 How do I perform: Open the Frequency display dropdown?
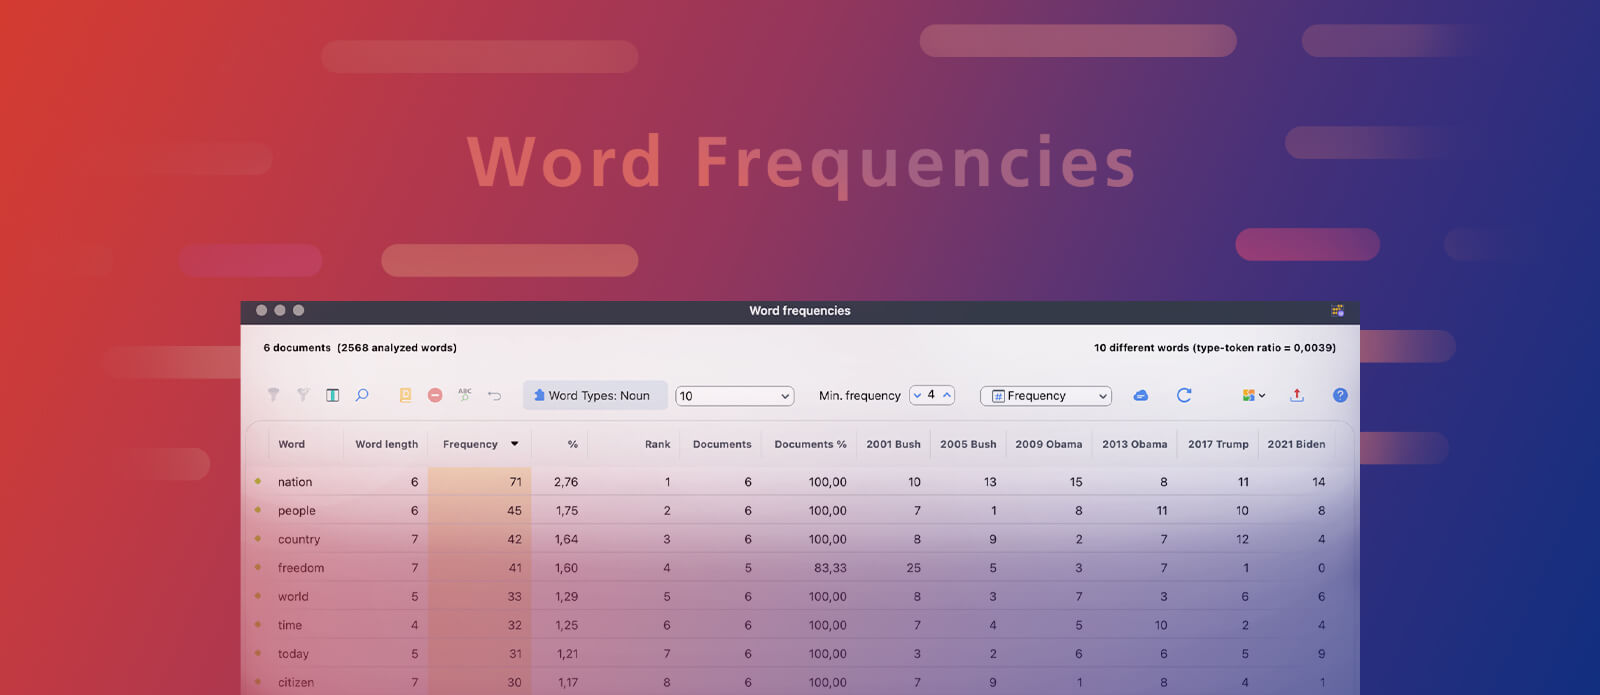point(1045,396)
